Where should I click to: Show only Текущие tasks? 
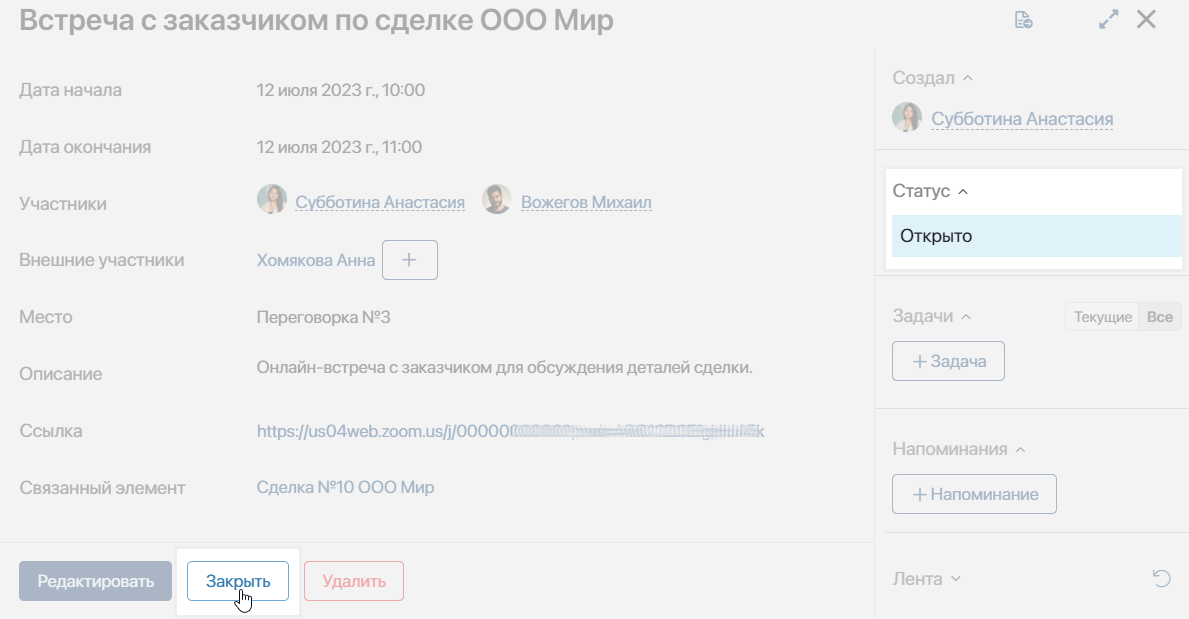(1103, 317)
